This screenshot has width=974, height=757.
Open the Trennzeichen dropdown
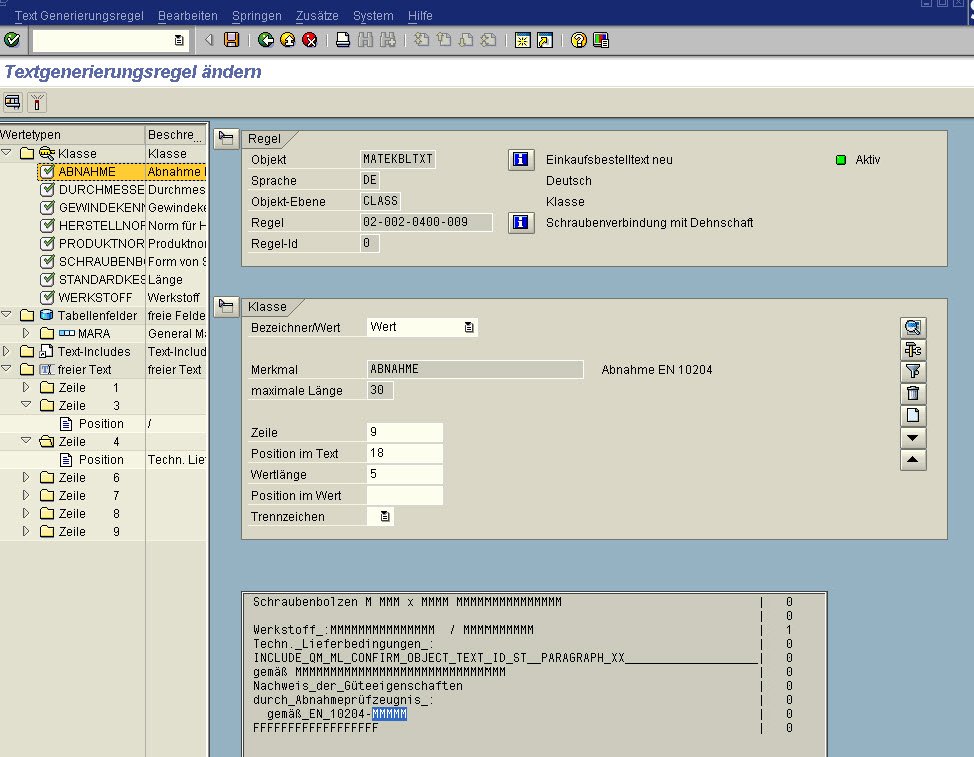click(x=385, y=517)
